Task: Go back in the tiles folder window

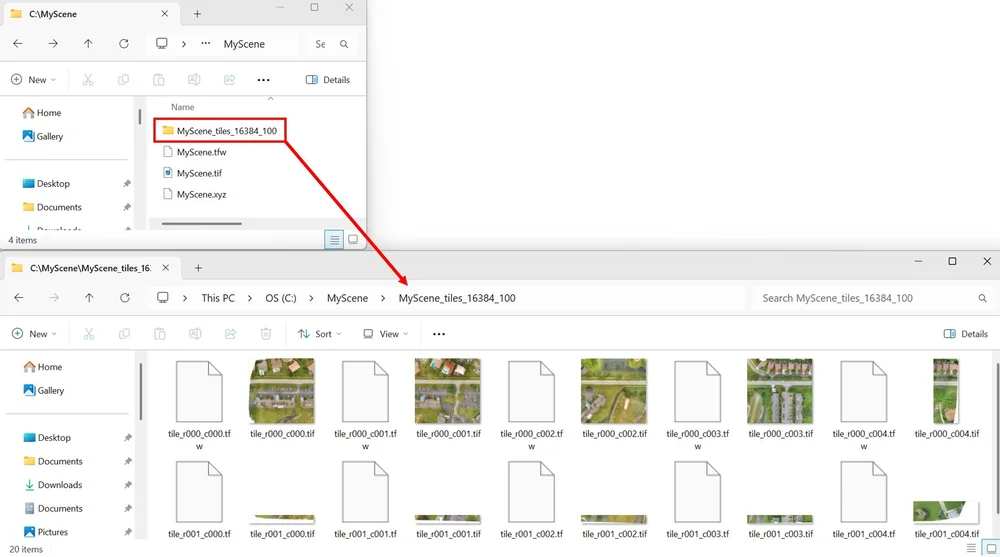Action: (18, 298)
